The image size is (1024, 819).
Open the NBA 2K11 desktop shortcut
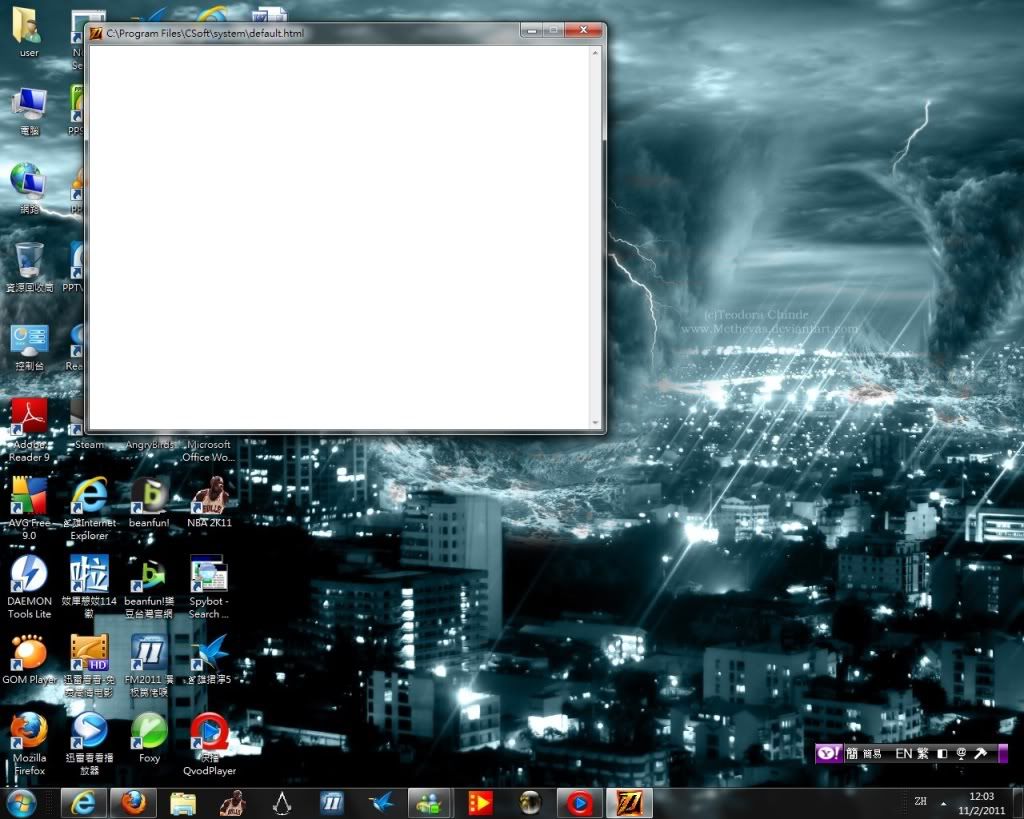[x=209, y=498]
